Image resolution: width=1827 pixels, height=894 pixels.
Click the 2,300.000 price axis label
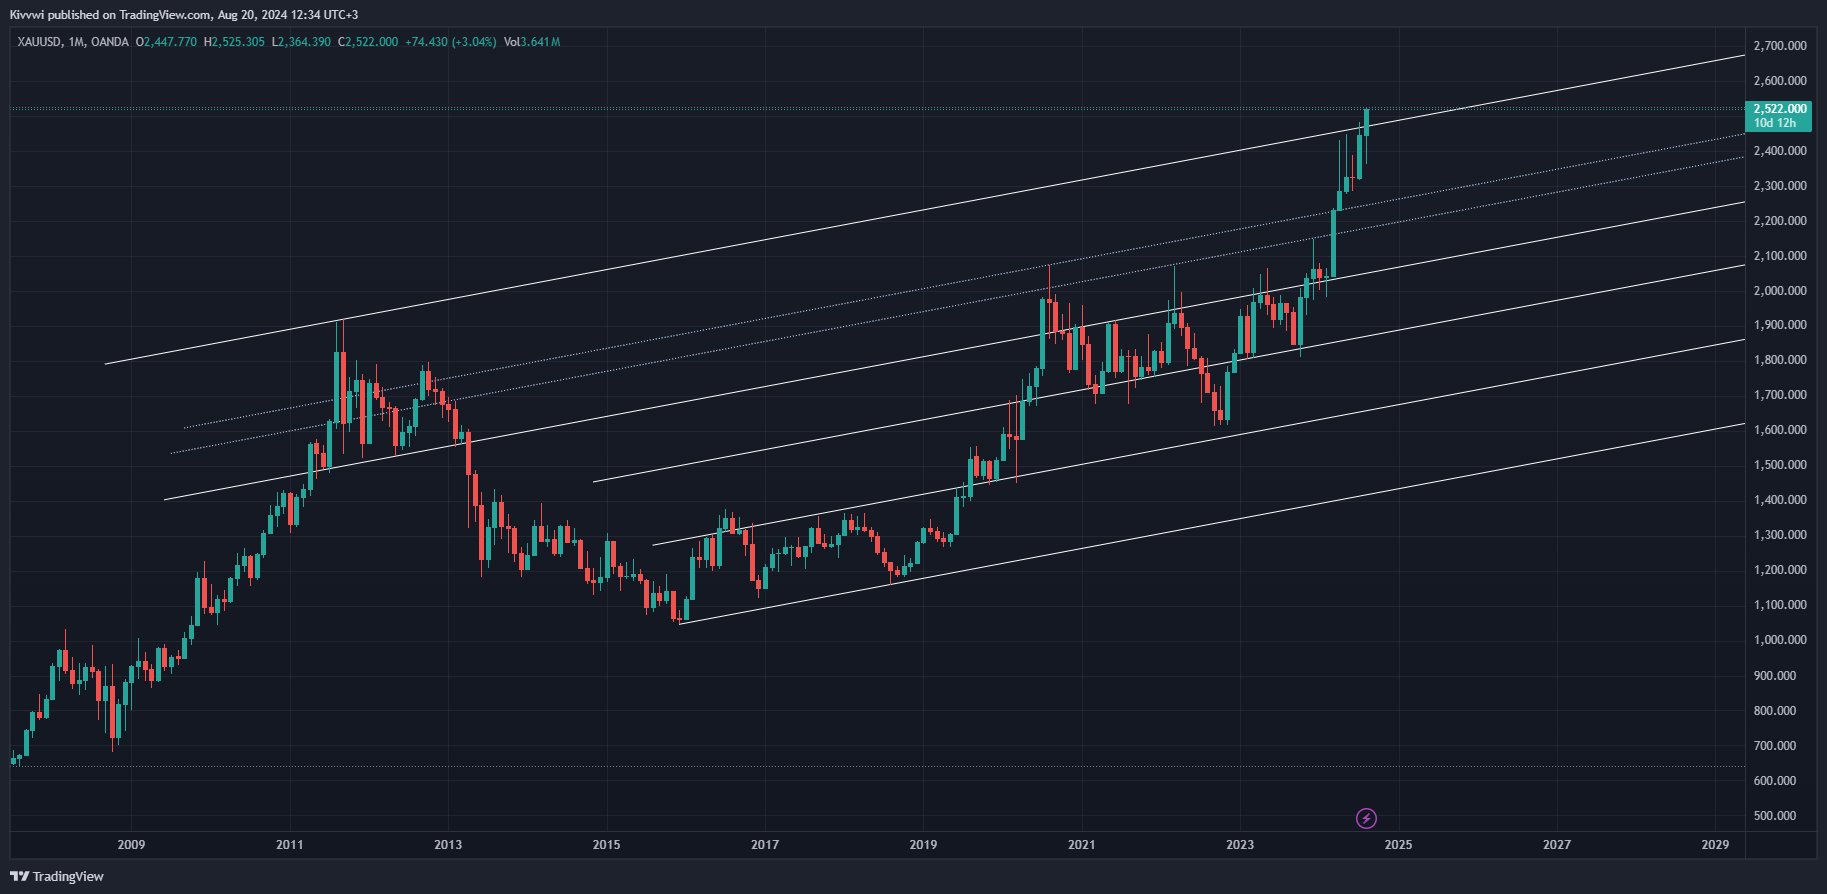tap(1780, 186)
